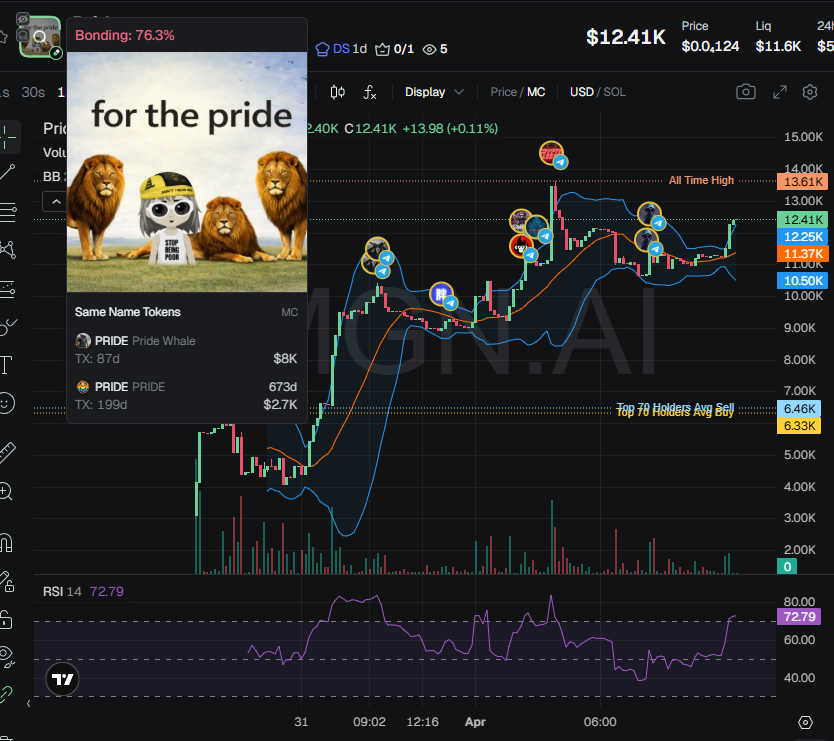Click the time axis settings target icon
This screenshot has height=741, width=834.
click(805, 722)
